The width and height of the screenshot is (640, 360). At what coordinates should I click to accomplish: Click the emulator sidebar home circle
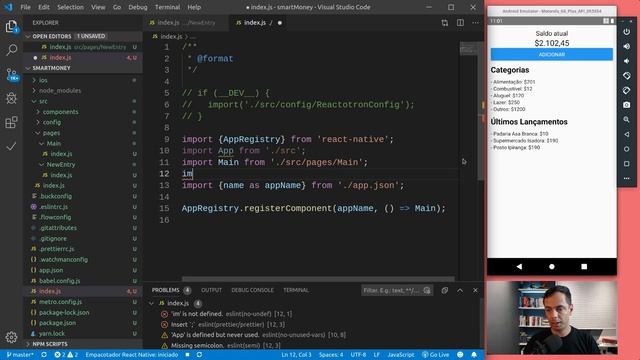[627, 149]
